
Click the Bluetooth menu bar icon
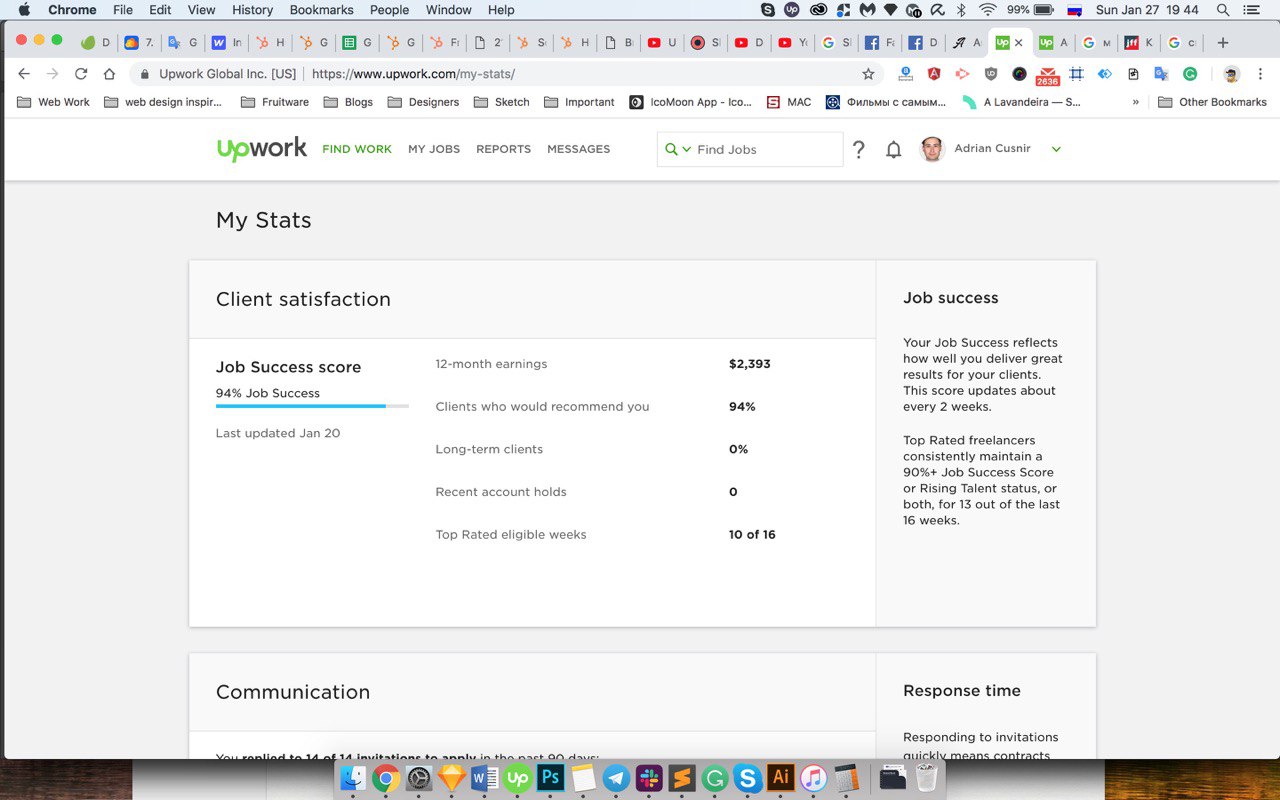pyautogui.click(x=961, y=10)
